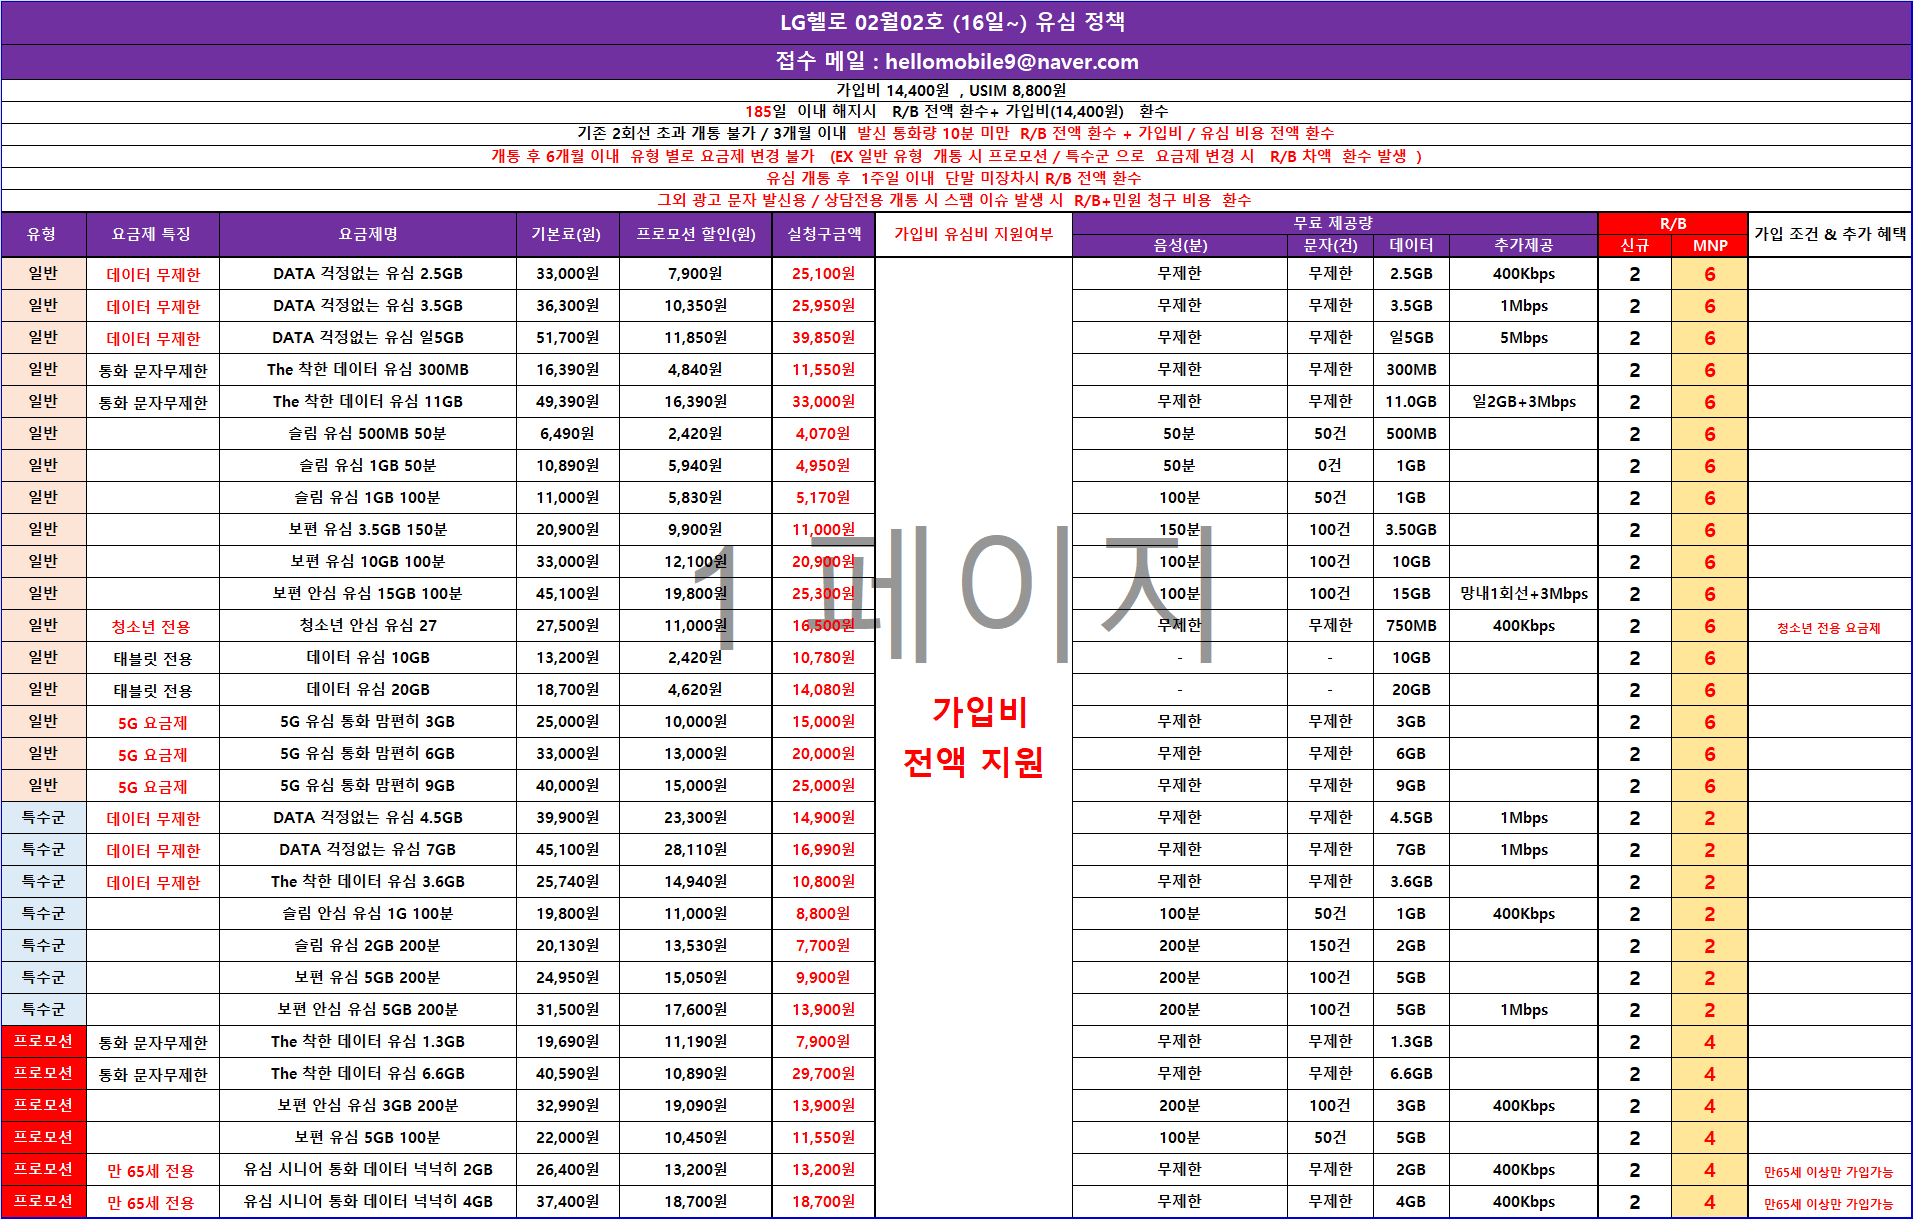Click discount cell '28,110원'
Viewport: 1913px width, 1219px height.
pyautogui.click(x=695, y=849)
